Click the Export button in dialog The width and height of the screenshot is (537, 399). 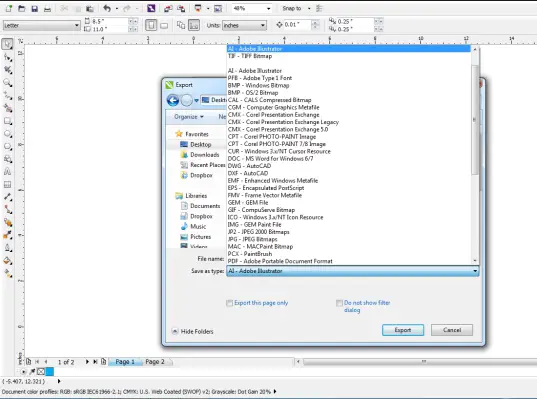point(403,330)
